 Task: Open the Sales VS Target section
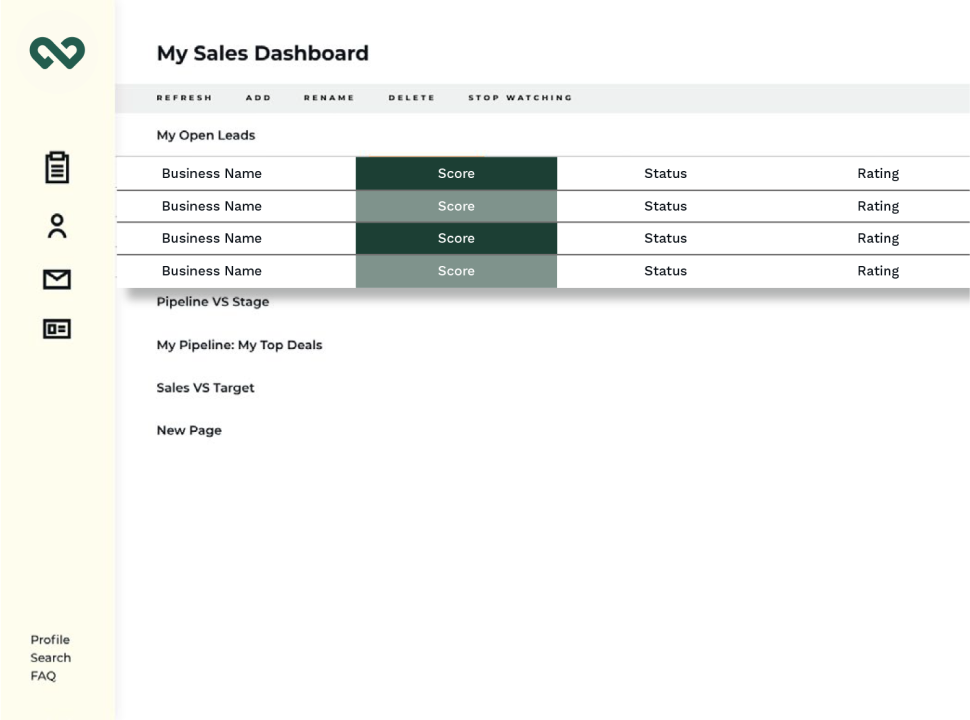tap(205, 388)
